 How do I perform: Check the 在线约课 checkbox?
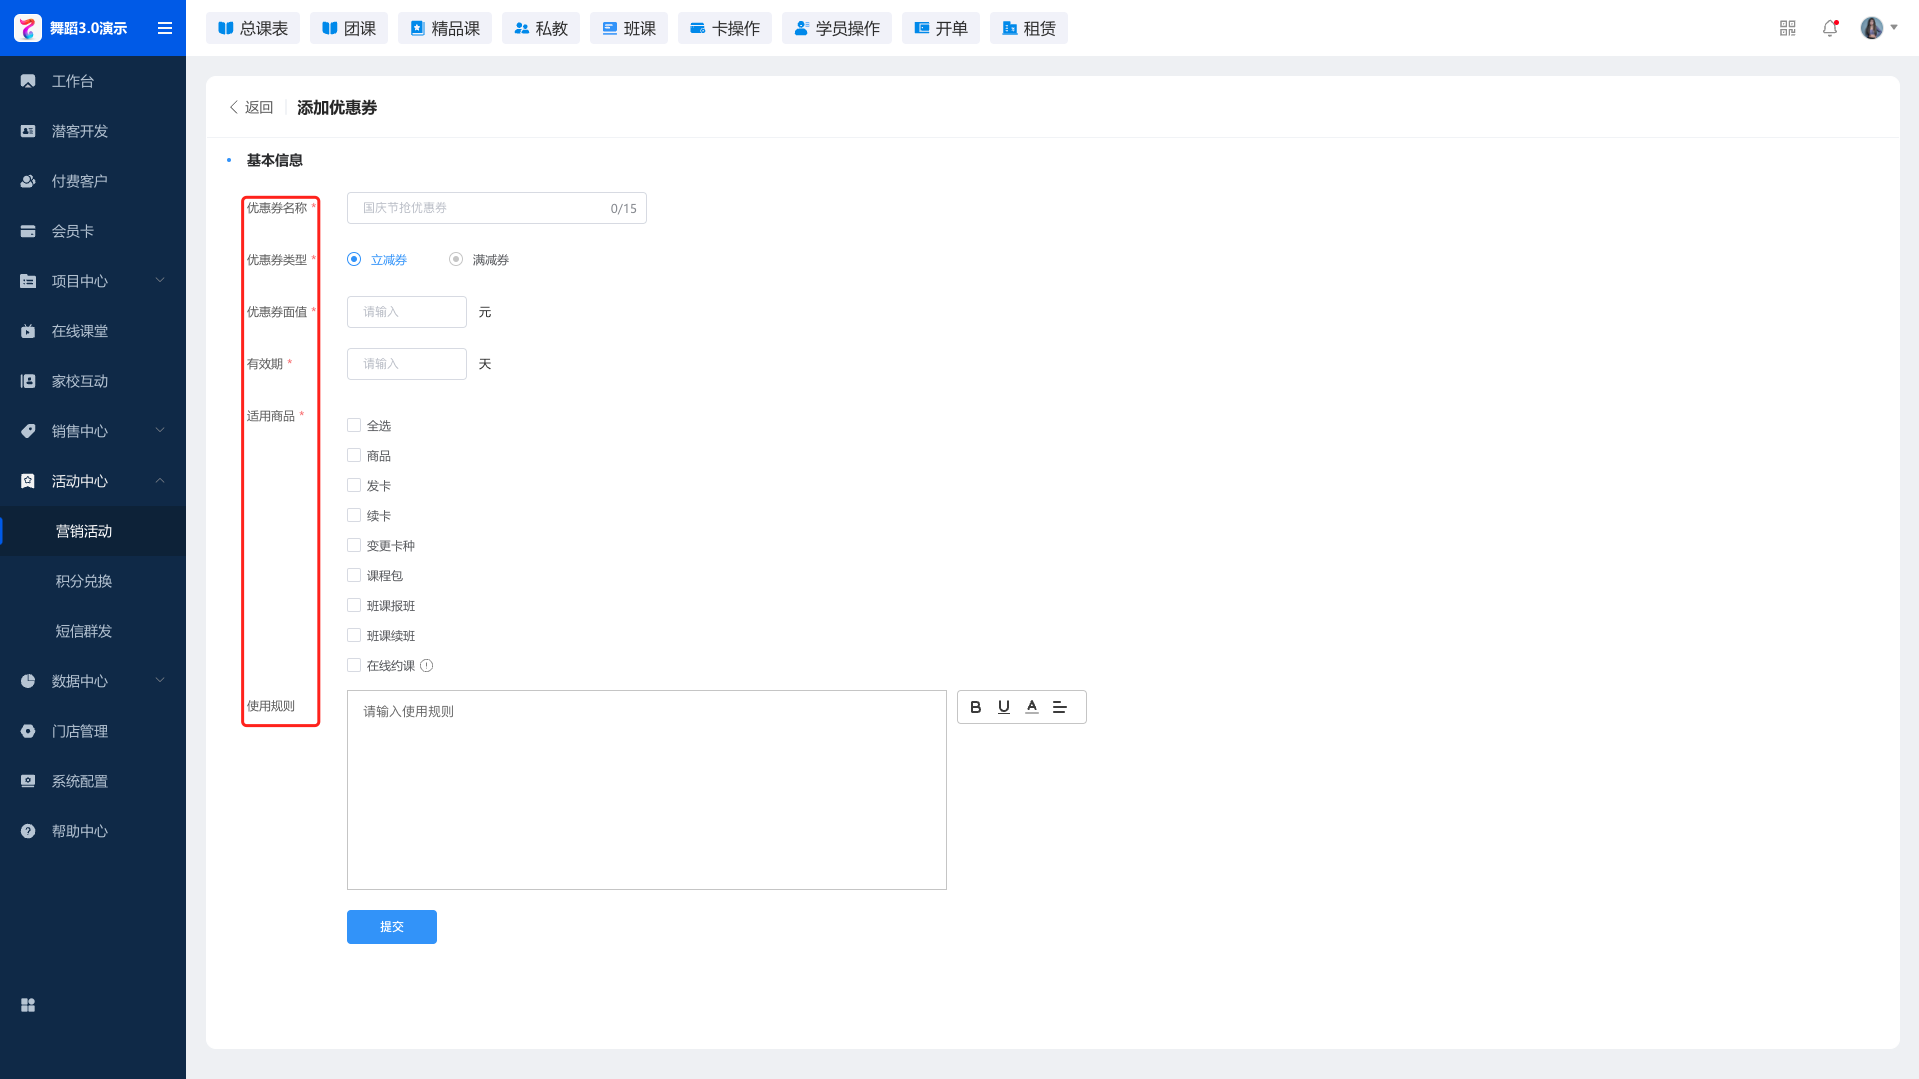pyautogui.click(x=354, y=665)
